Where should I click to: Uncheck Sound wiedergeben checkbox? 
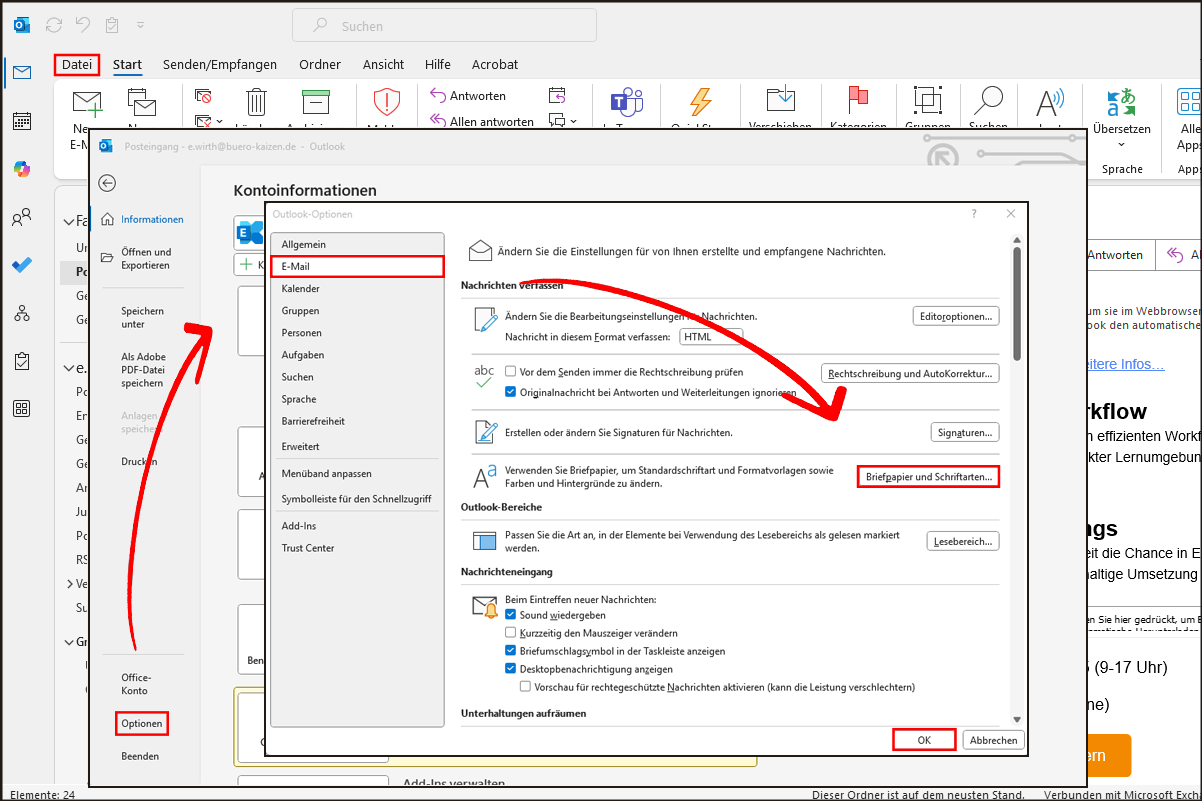pos(511,615)
